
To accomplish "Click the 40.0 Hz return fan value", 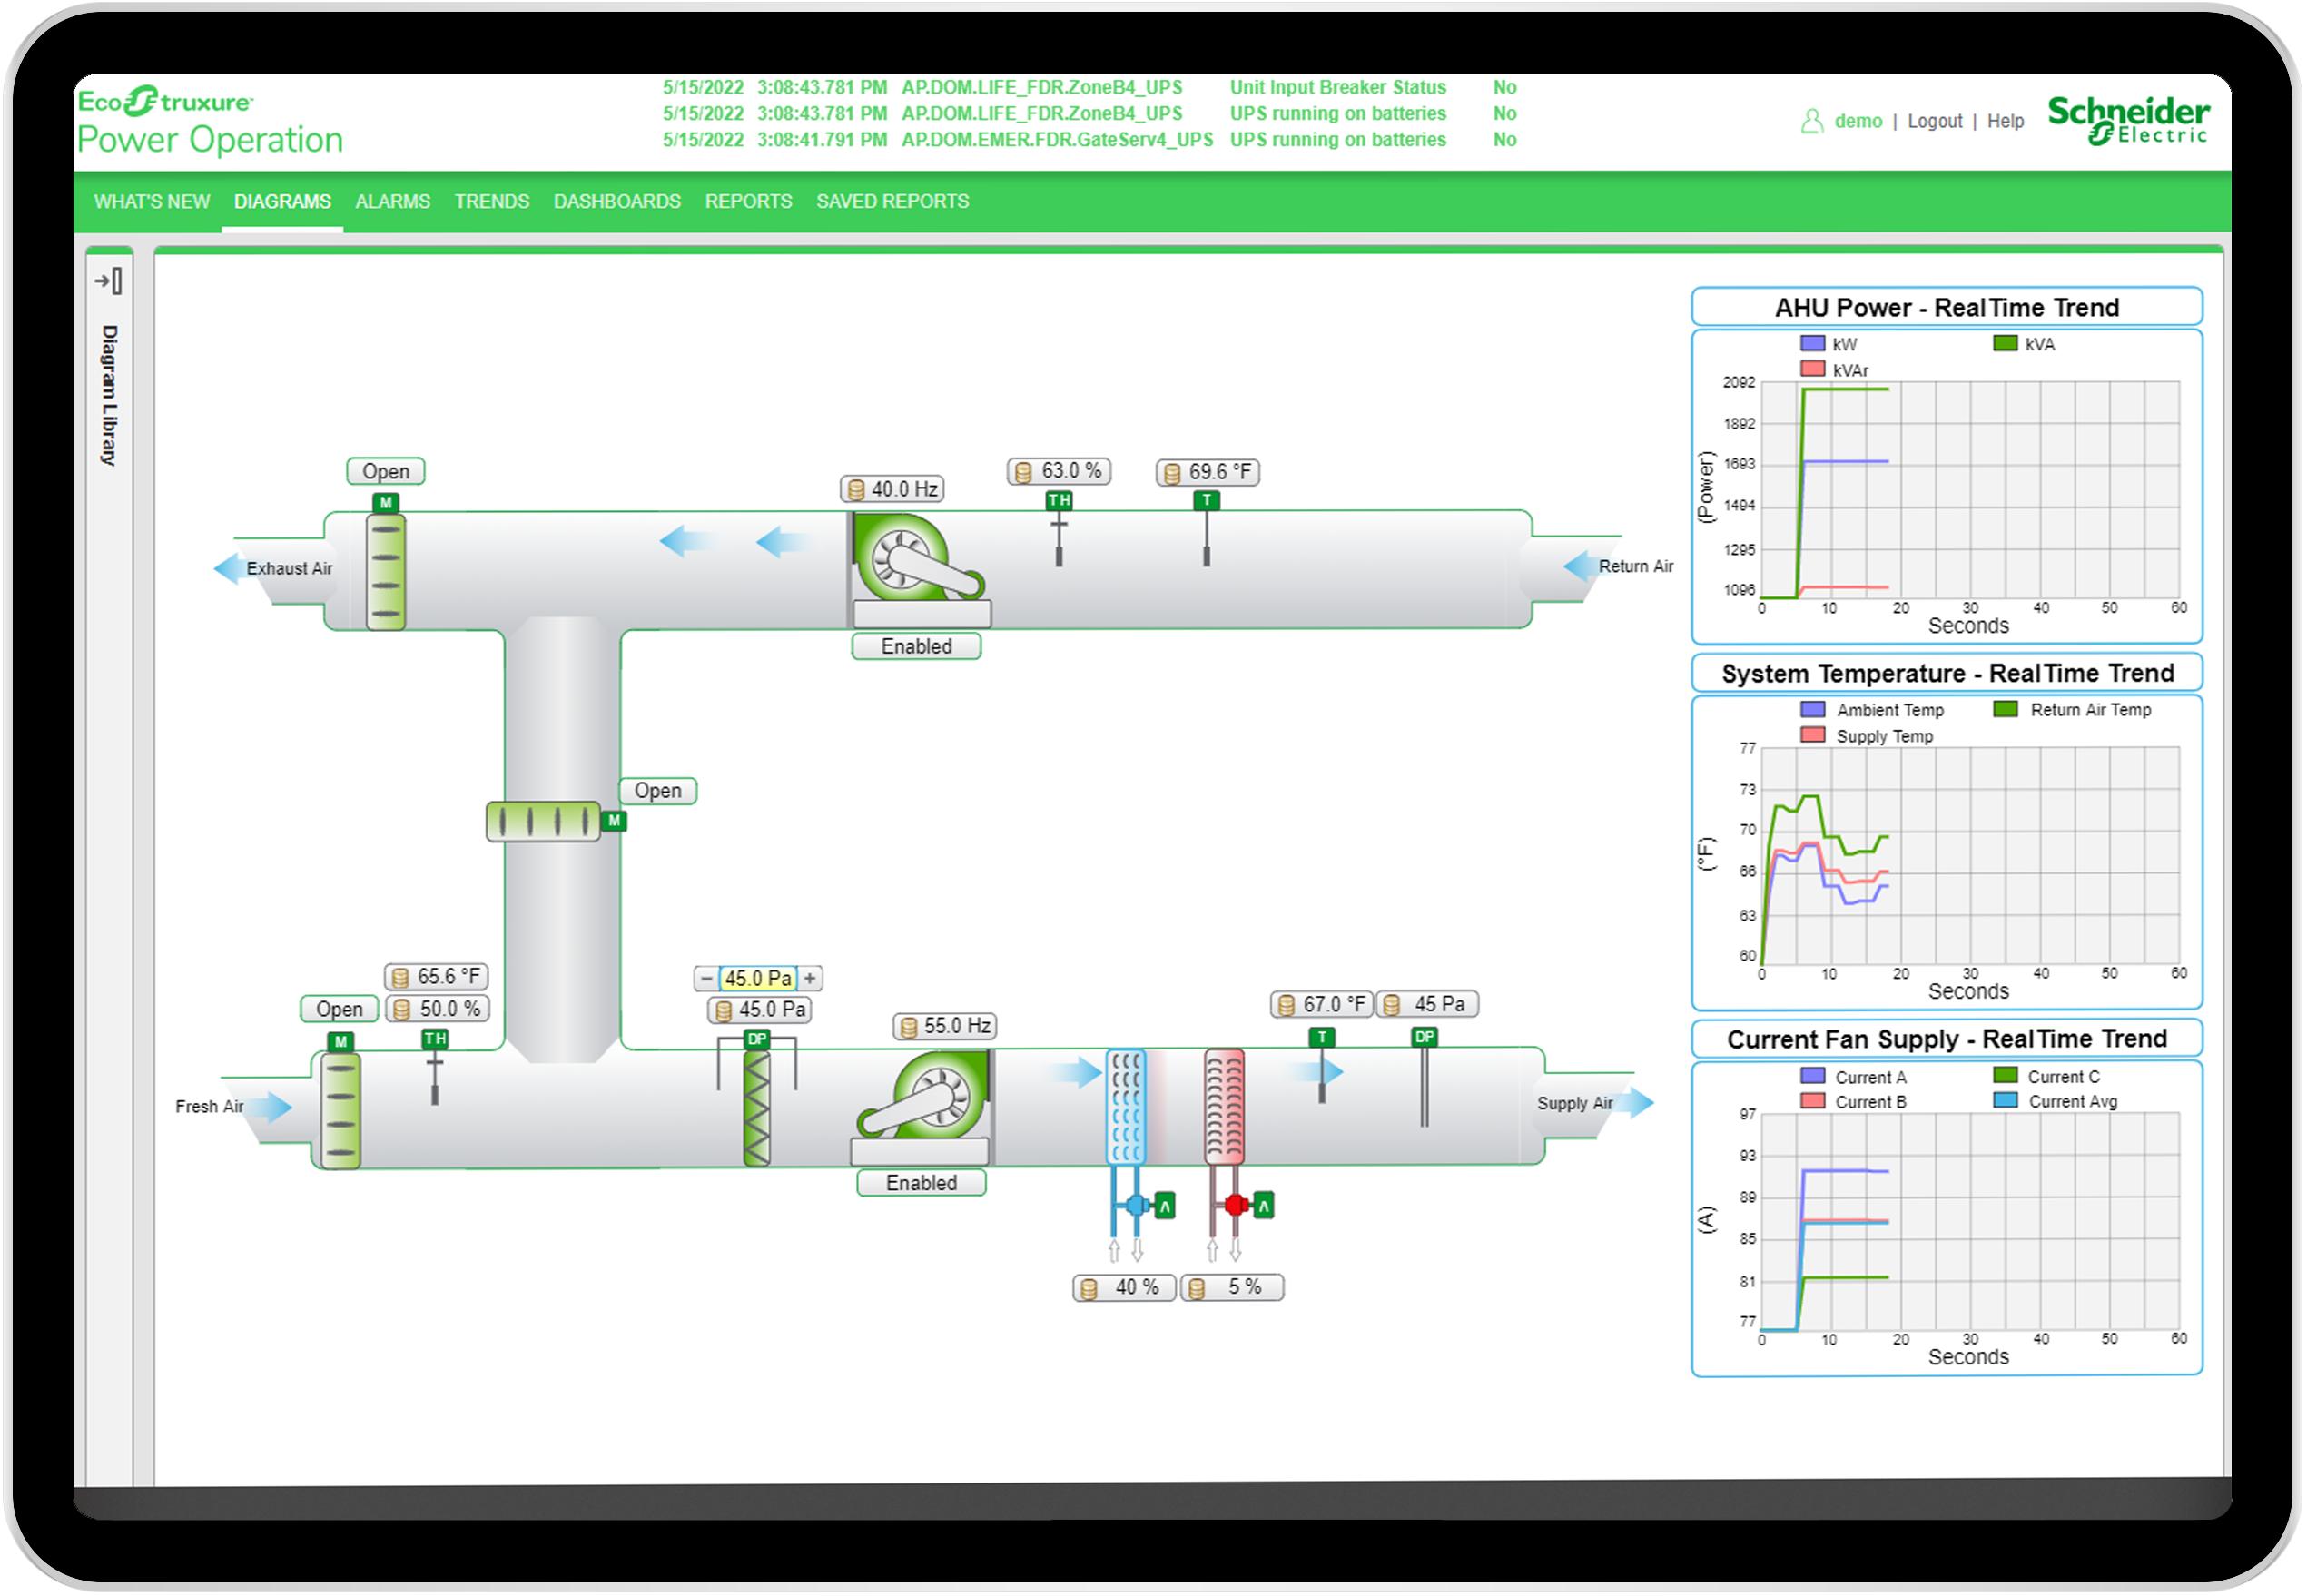I will coord(892,490).
